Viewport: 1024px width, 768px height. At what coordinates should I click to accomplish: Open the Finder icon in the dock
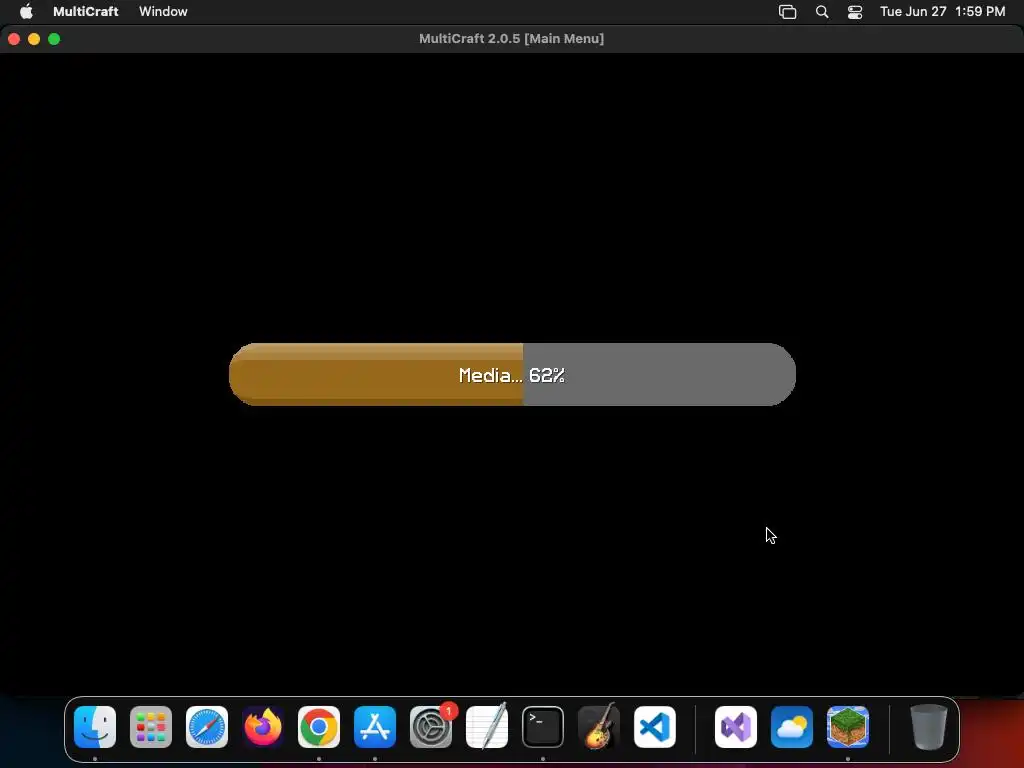(x=95, y=727)
